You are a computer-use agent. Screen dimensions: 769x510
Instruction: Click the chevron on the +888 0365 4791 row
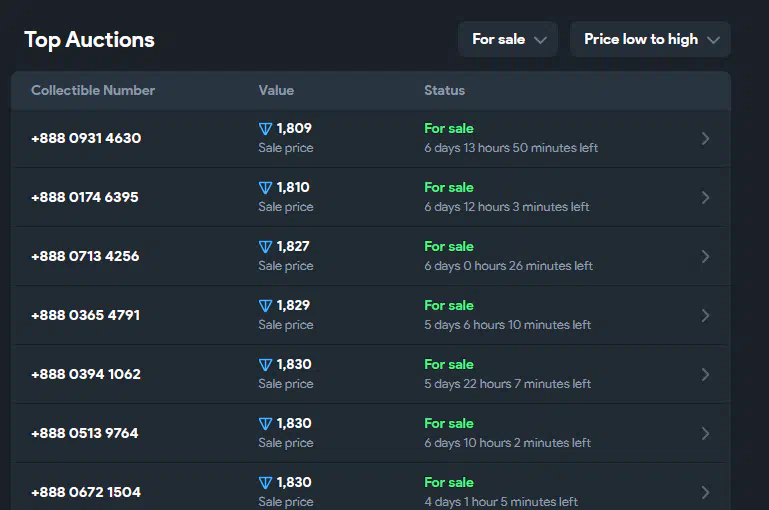(705, 315)
